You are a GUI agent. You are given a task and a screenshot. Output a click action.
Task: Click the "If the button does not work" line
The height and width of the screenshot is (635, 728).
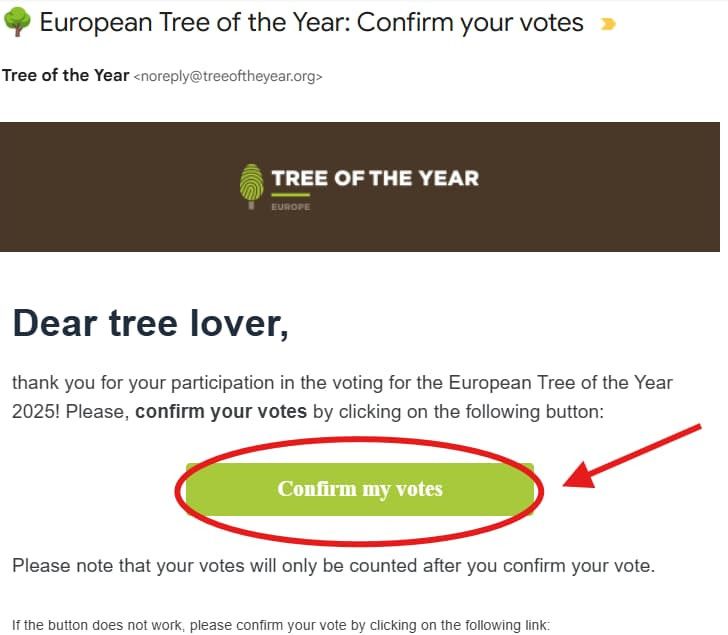point(281,625)
